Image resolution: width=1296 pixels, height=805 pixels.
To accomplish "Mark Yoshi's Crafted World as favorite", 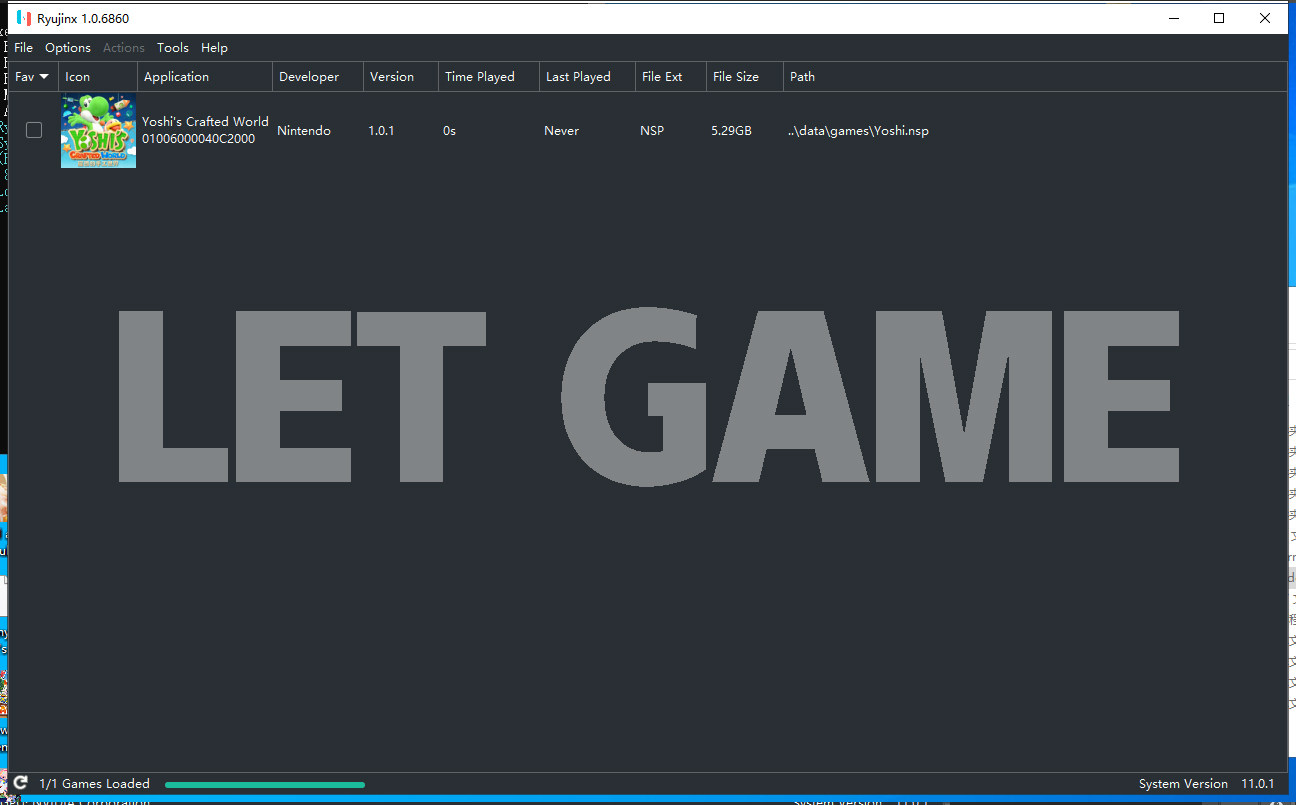I will coord(34,130).
